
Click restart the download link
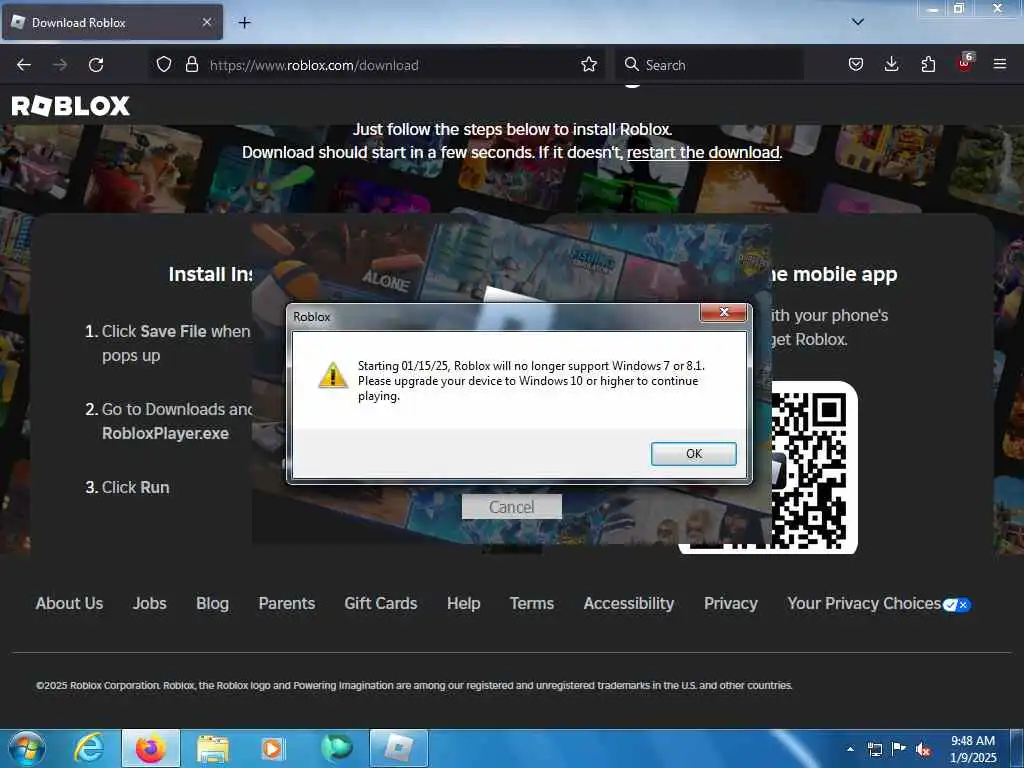[x=703, y=152]
